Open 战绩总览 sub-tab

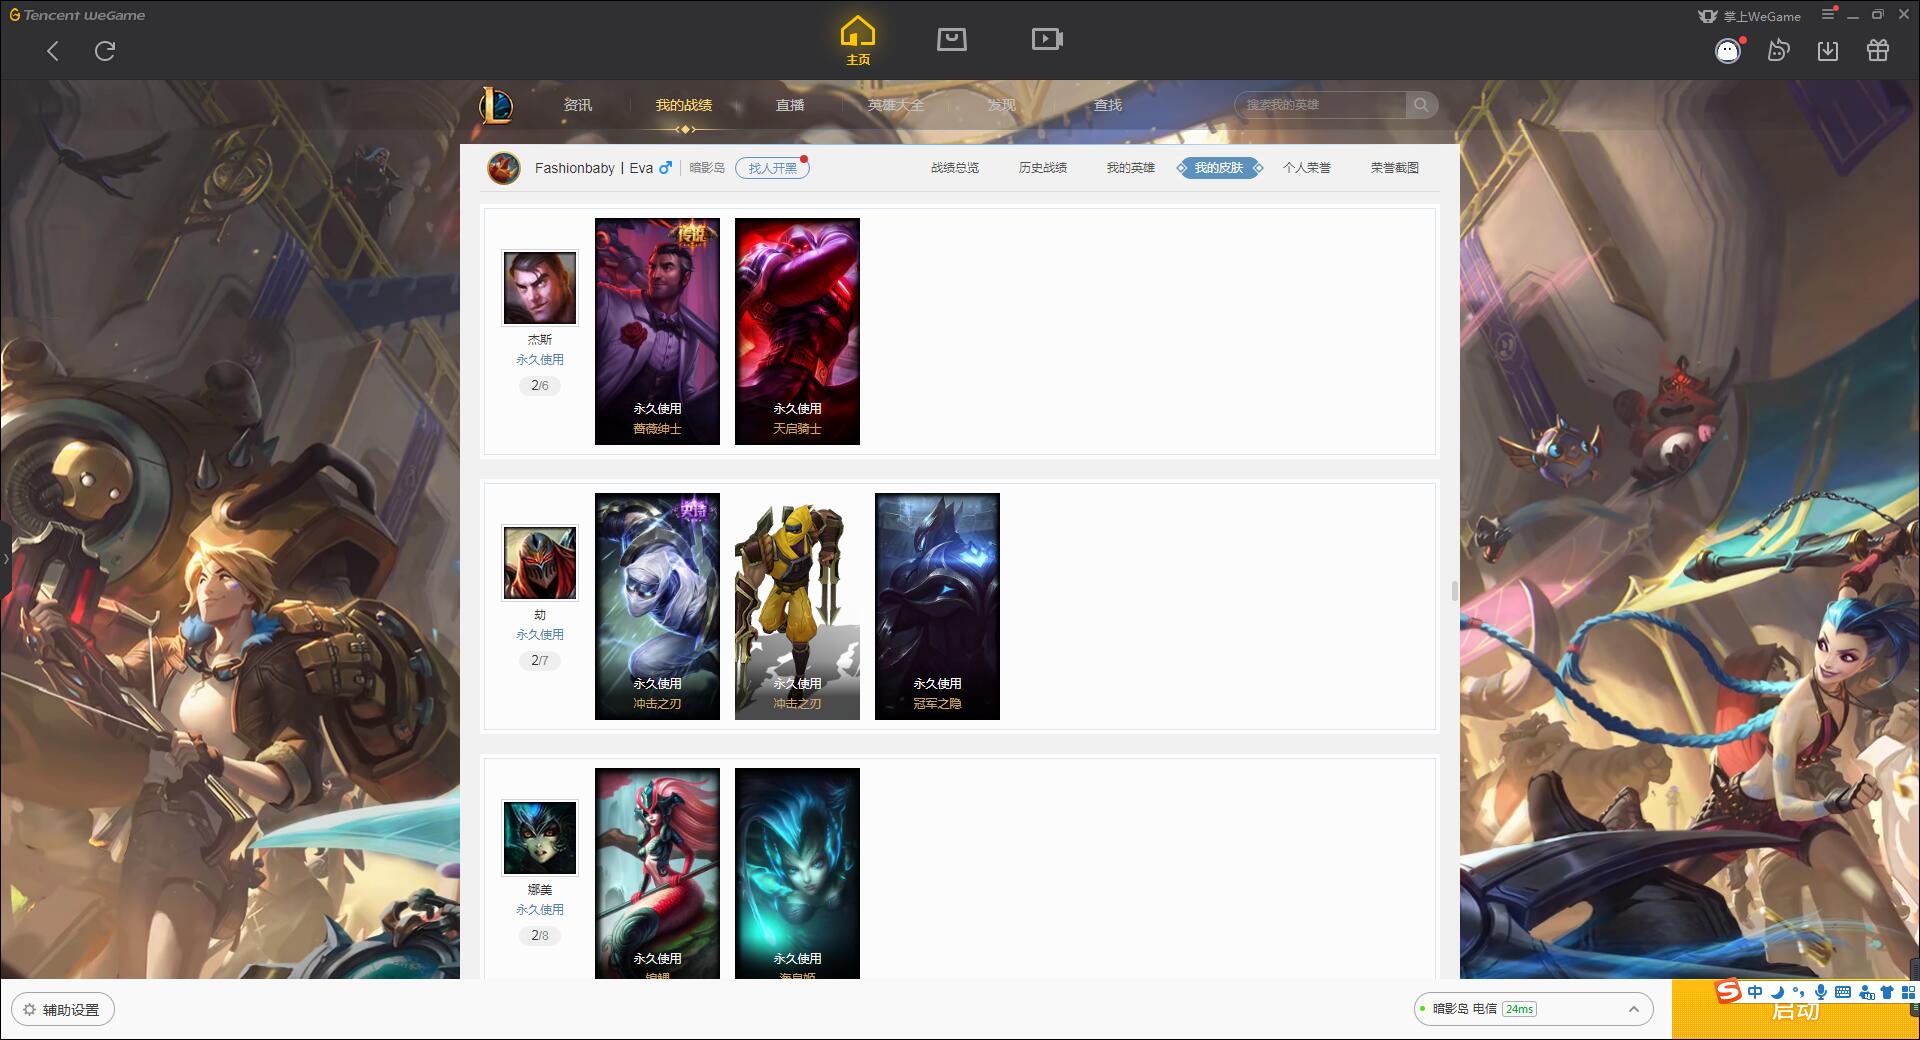click(955, 168)
